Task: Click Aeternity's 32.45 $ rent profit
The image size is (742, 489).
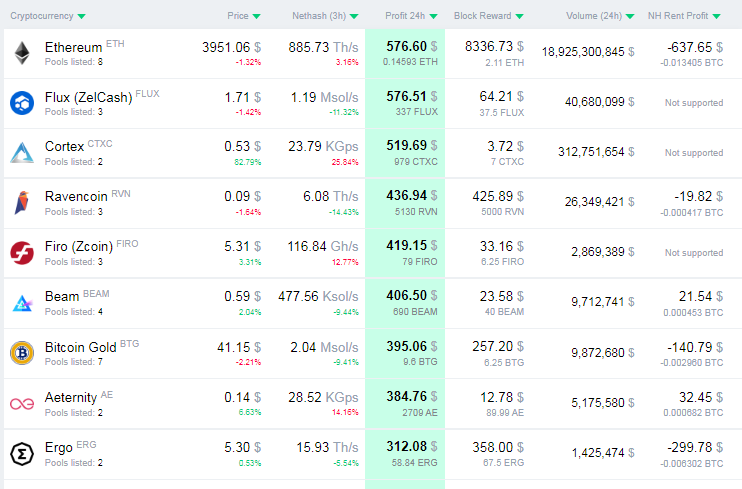Action: (701, 398)
